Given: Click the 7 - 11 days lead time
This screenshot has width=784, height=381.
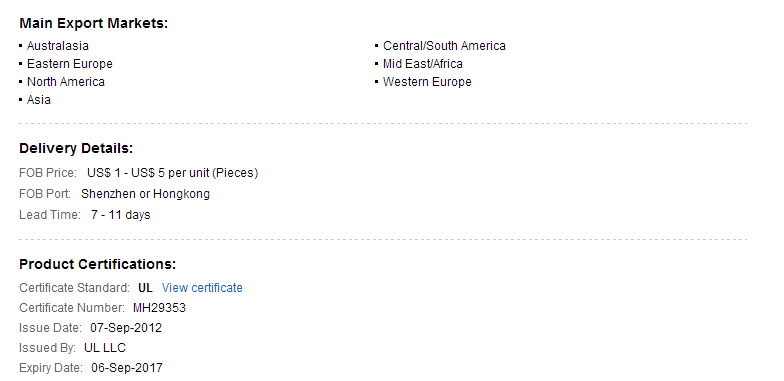Looking at the screenshot, I should (x=120, y=215).
